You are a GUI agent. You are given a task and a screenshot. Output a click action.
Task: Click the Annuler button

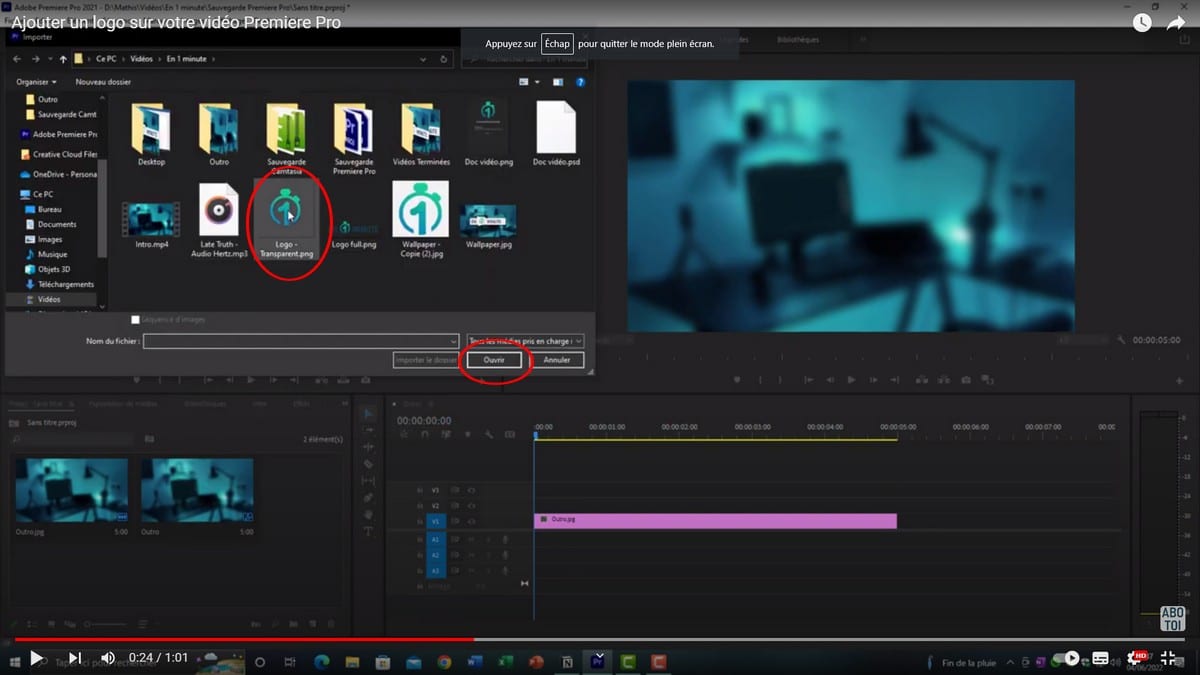pos(557,360)
